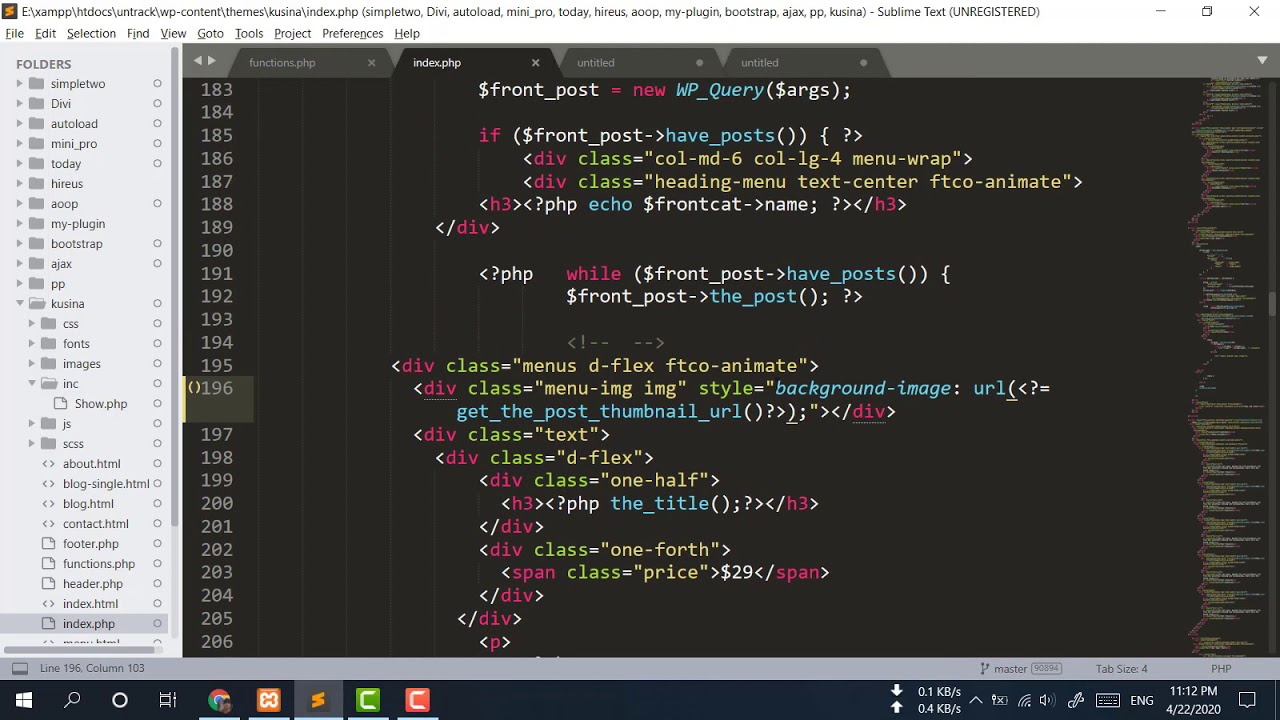Change the PHP syntax selector
Viewport: 1280px width, 720px height.
(1221, 668)
